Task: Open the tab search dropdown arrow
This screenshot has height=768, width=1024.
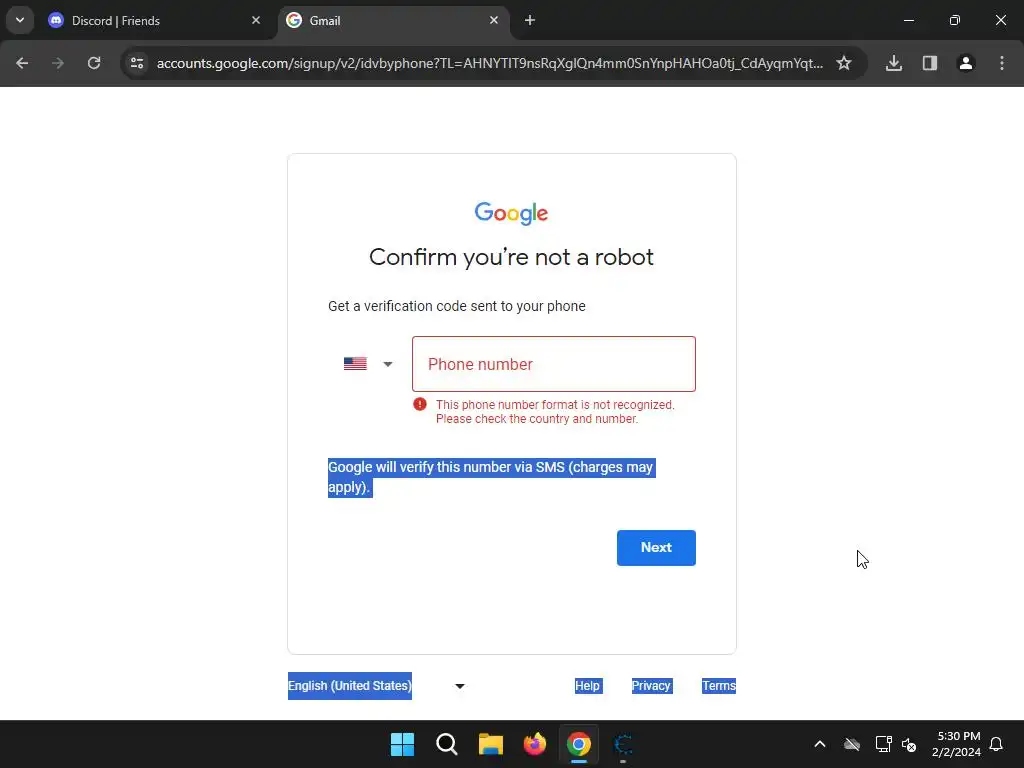Action: coord(20,20)
